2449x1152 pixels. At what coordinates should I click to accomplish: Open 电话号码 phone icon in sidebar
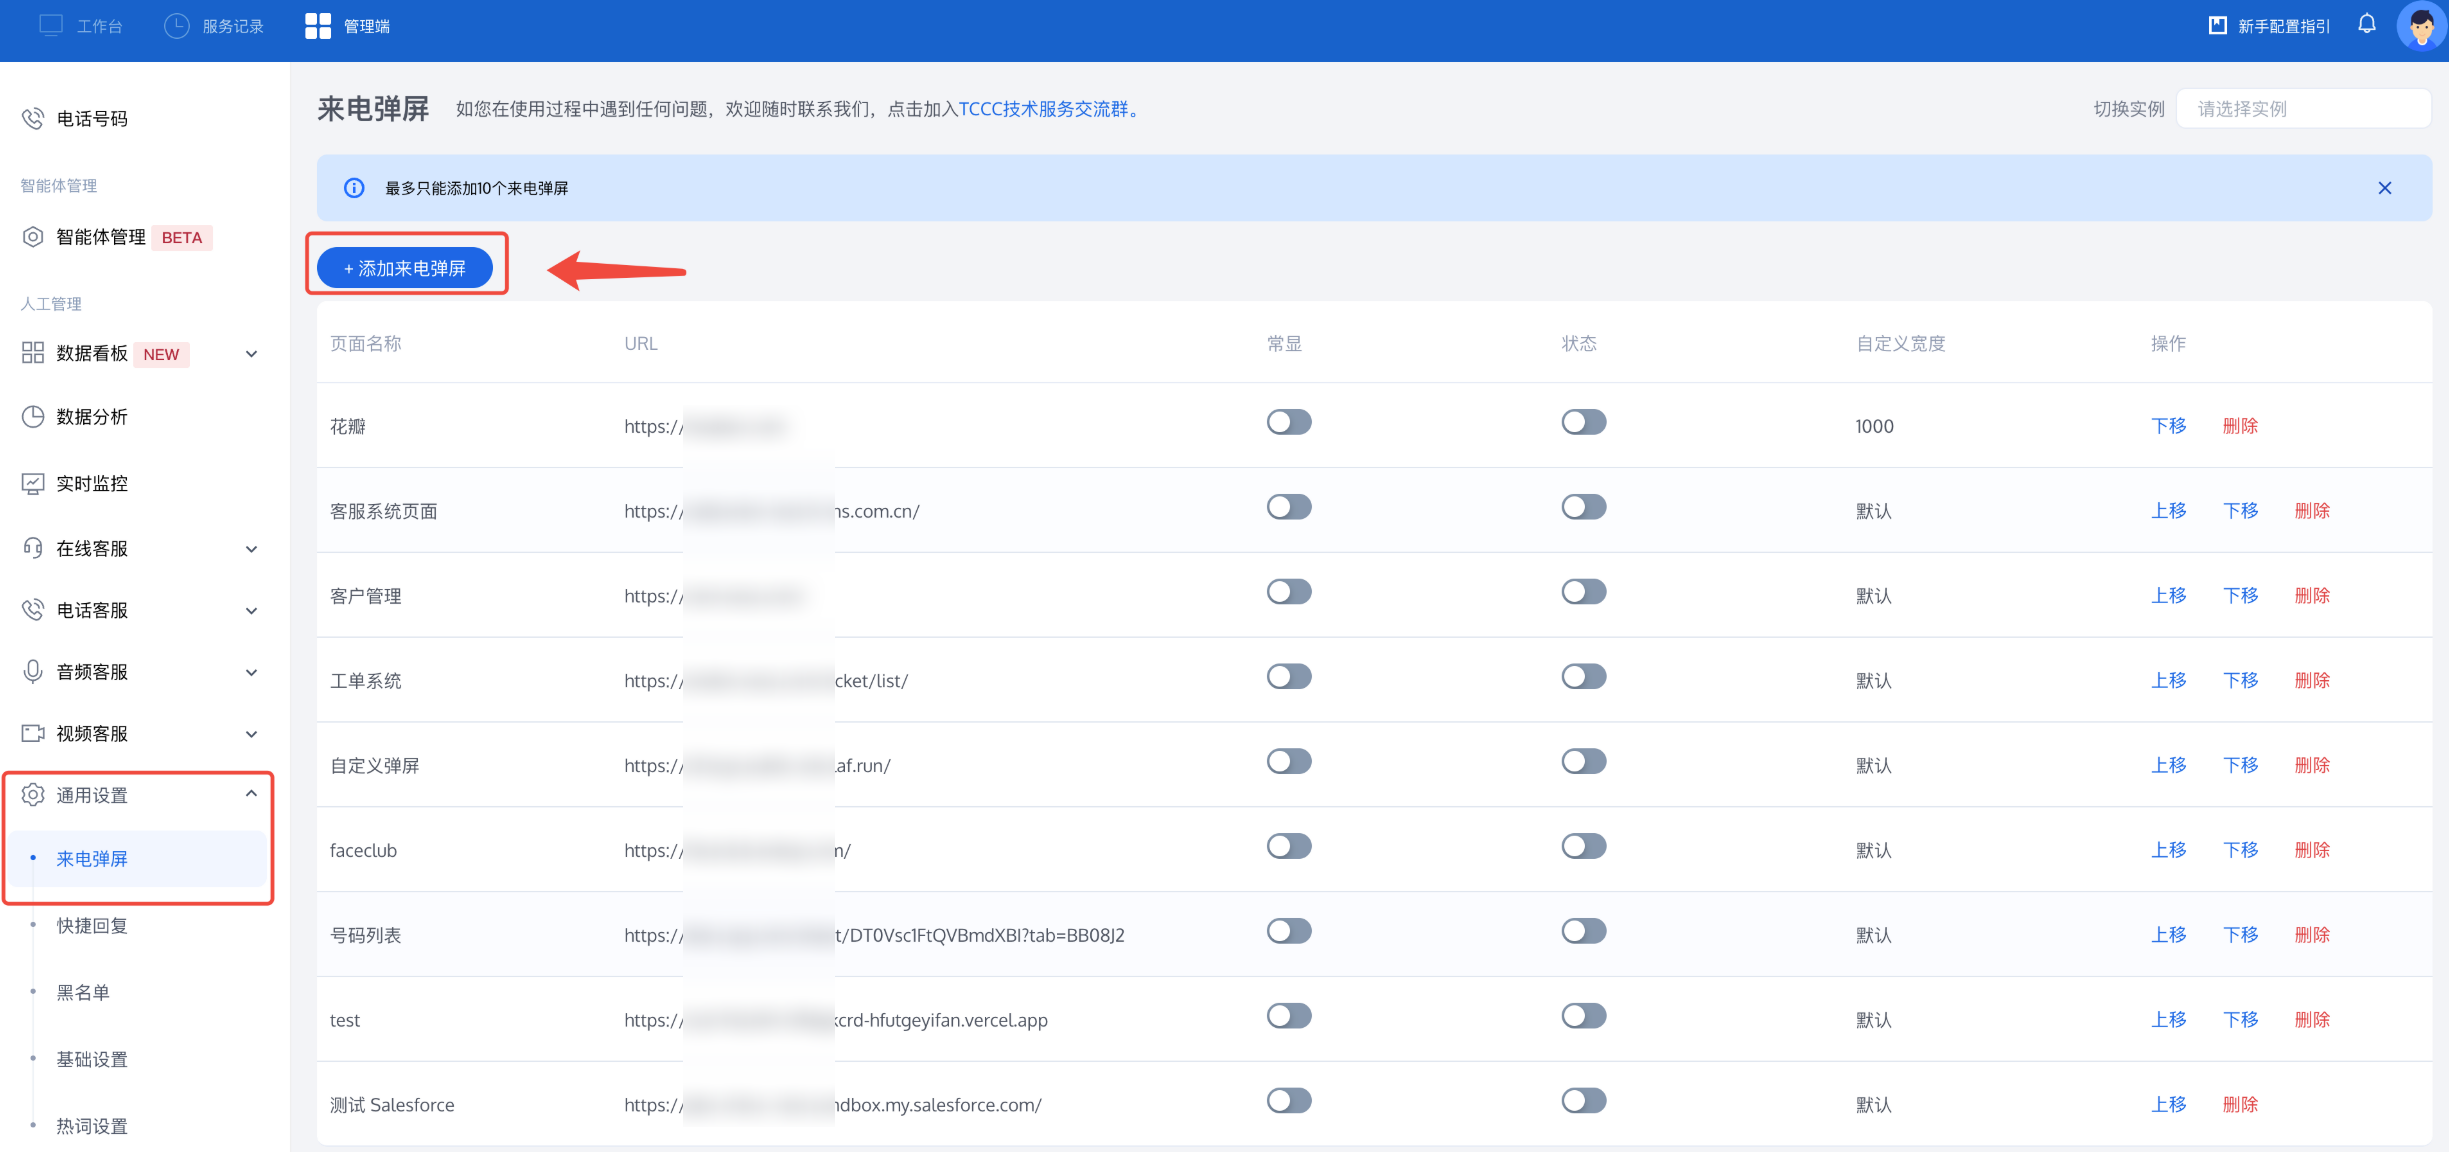click(33, 118)
